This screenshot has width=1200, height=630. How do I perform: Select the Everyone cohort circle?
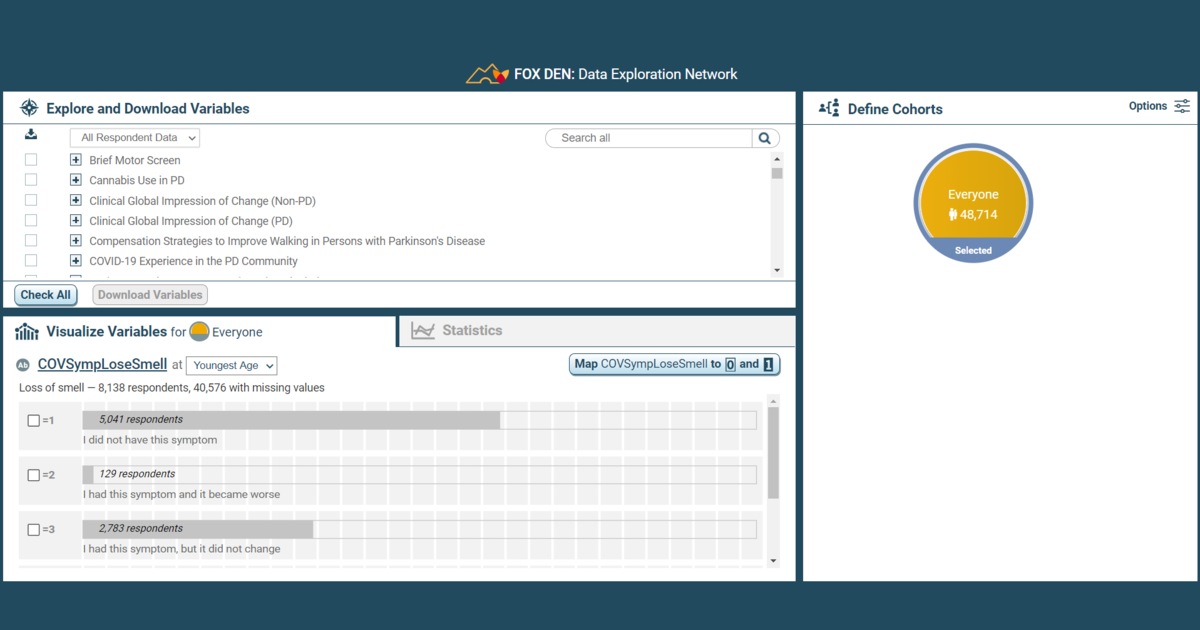(x=972, y=202)
